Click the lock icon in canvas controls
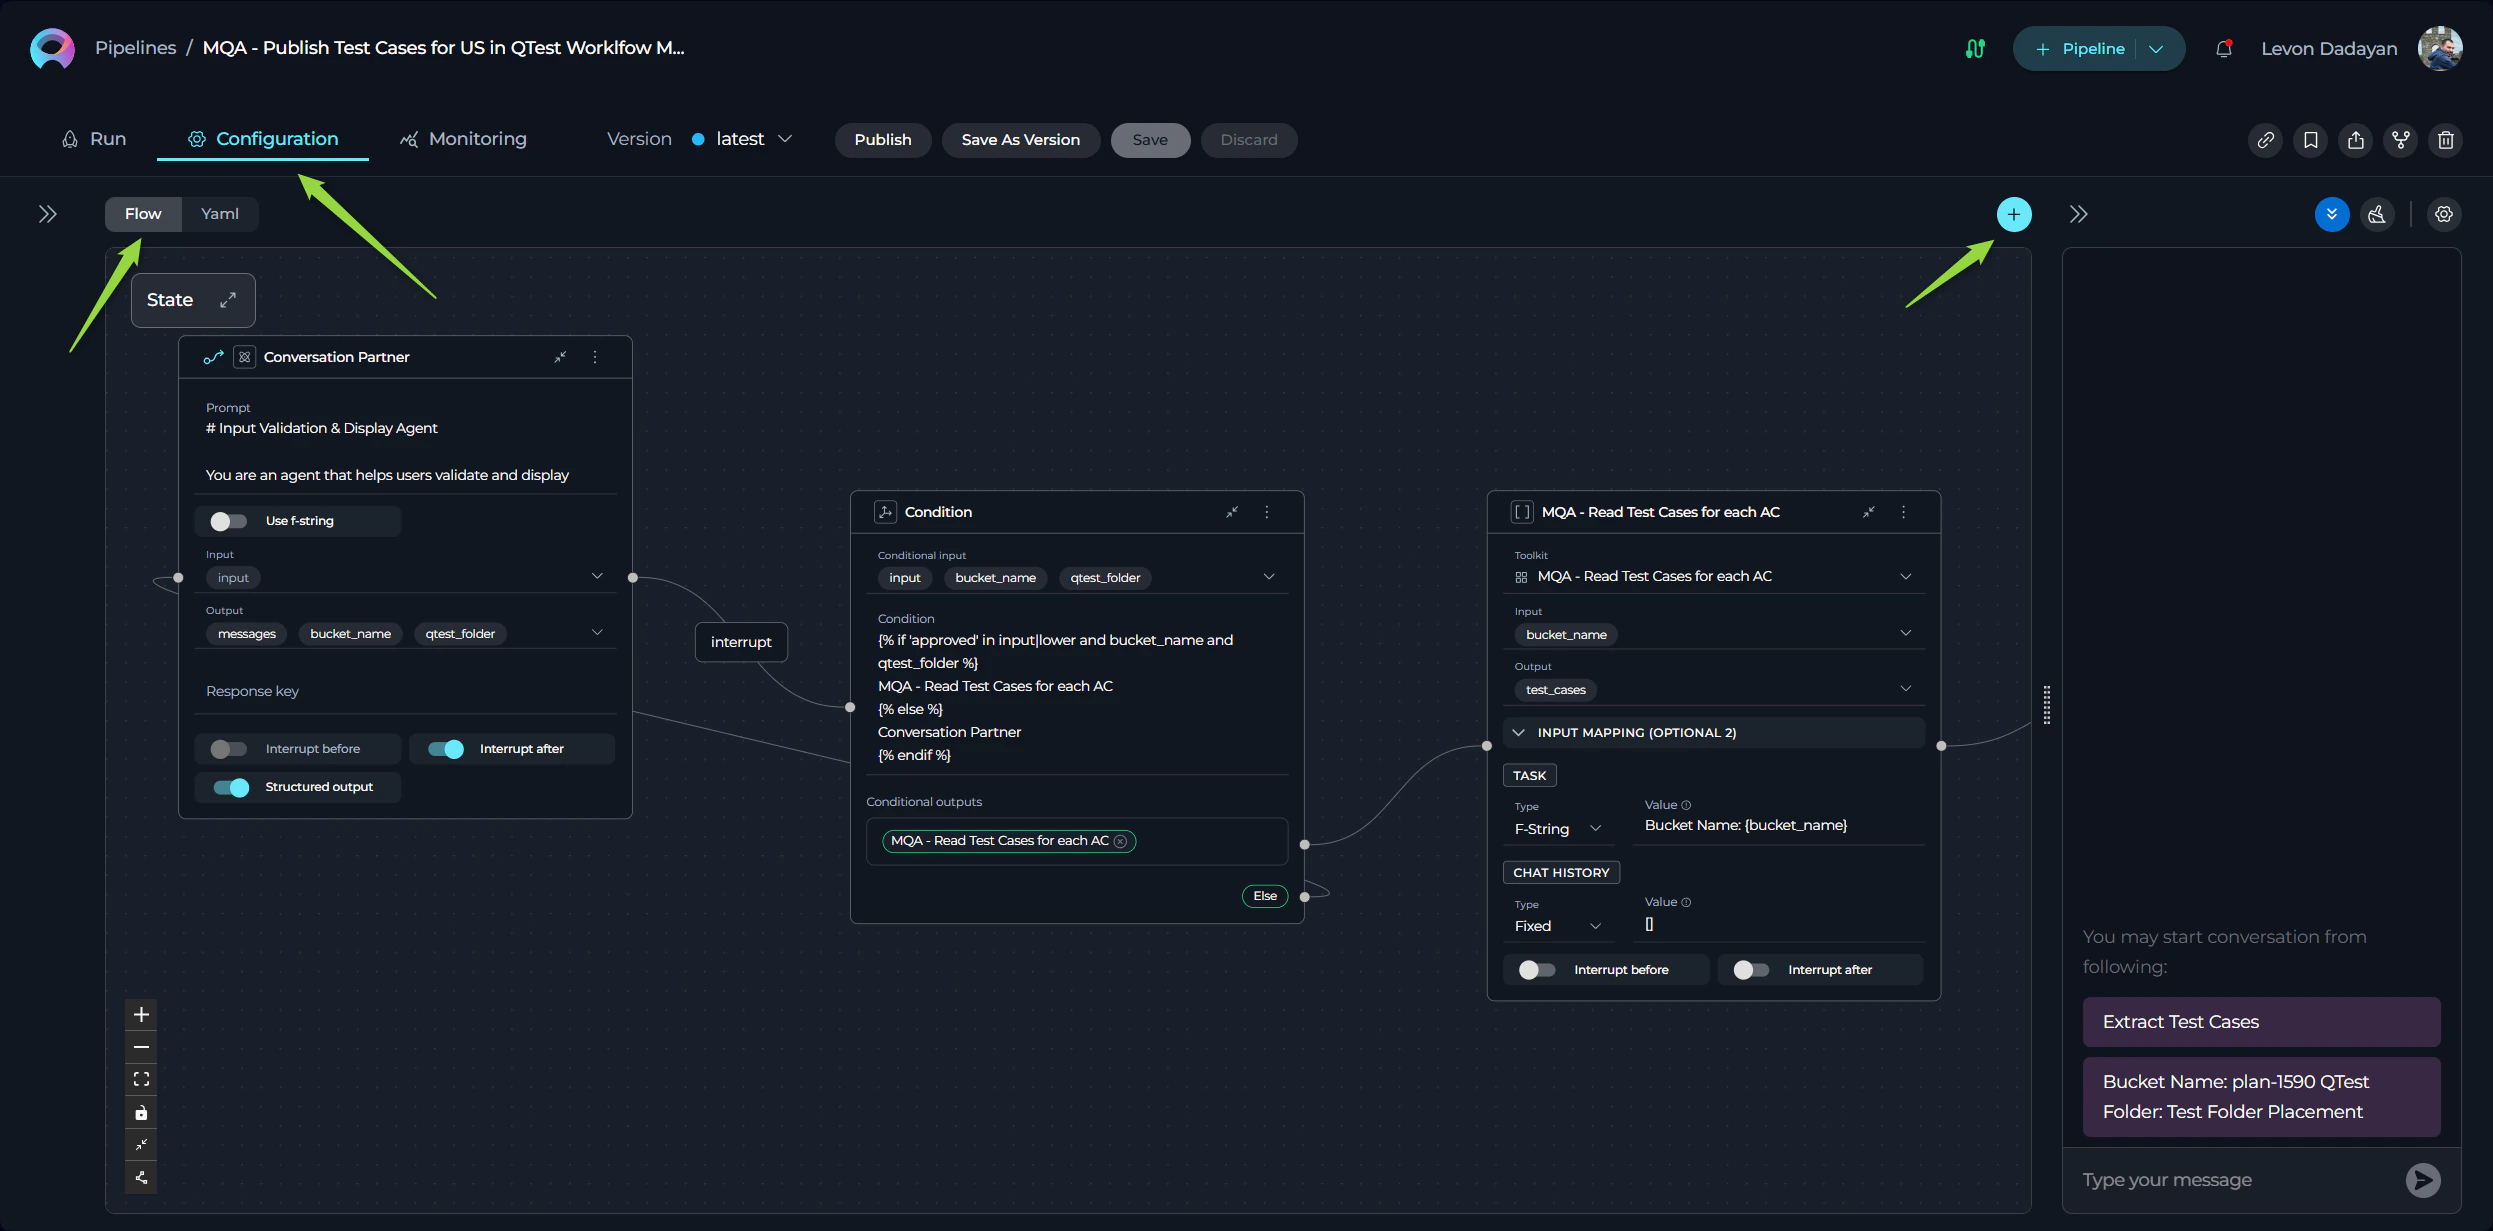The height and width of the screenshot is (1231, 2493). point(141,1113)
